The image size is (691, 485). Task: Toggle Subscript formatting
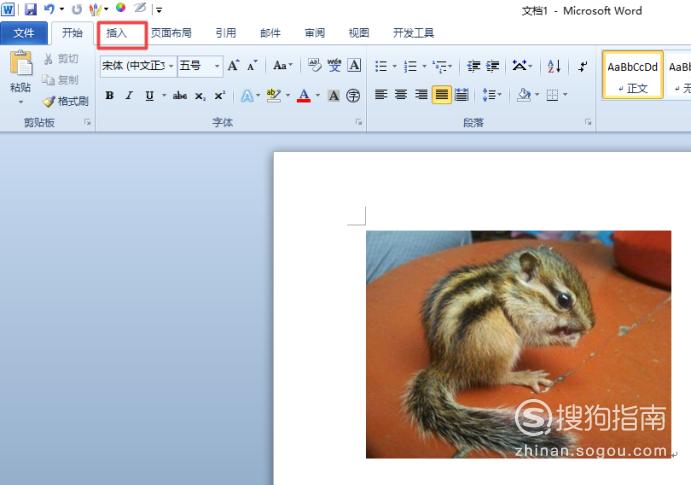point(200,96)
